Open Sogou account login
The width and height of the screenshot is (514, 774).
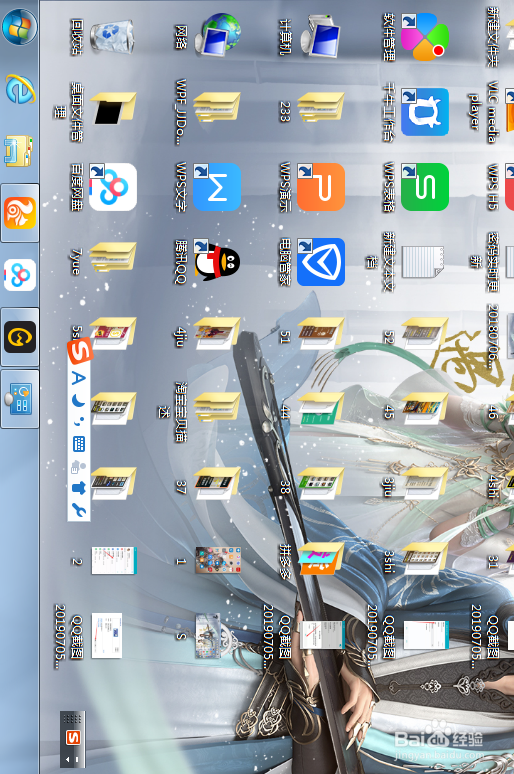point(78,466)
